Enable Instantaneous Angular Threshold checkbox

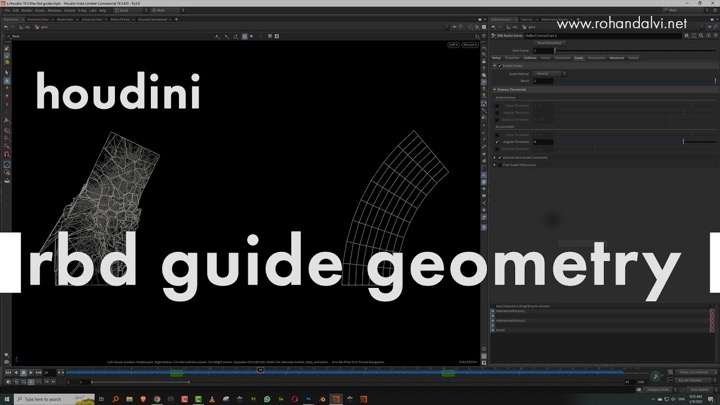tap(497, 112)
